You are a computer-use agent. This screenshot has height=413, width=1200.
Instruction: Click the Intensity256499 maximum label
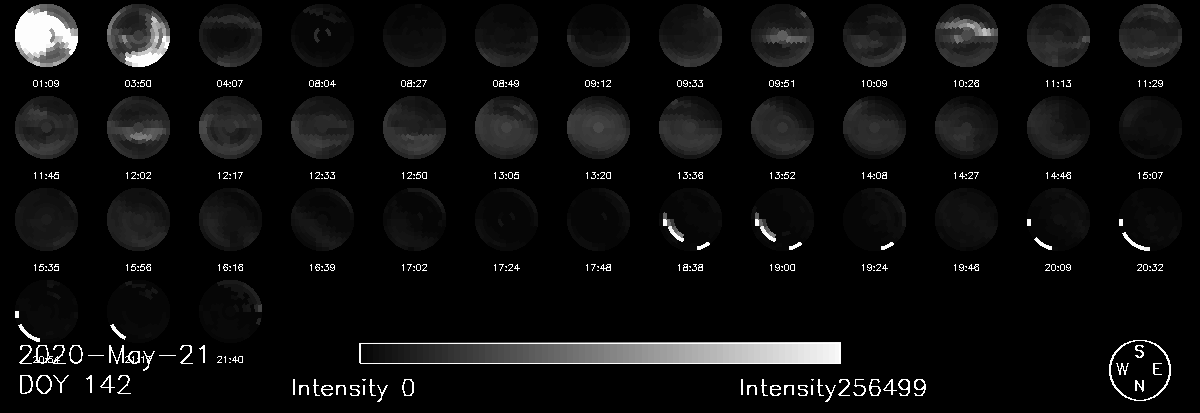833,388
